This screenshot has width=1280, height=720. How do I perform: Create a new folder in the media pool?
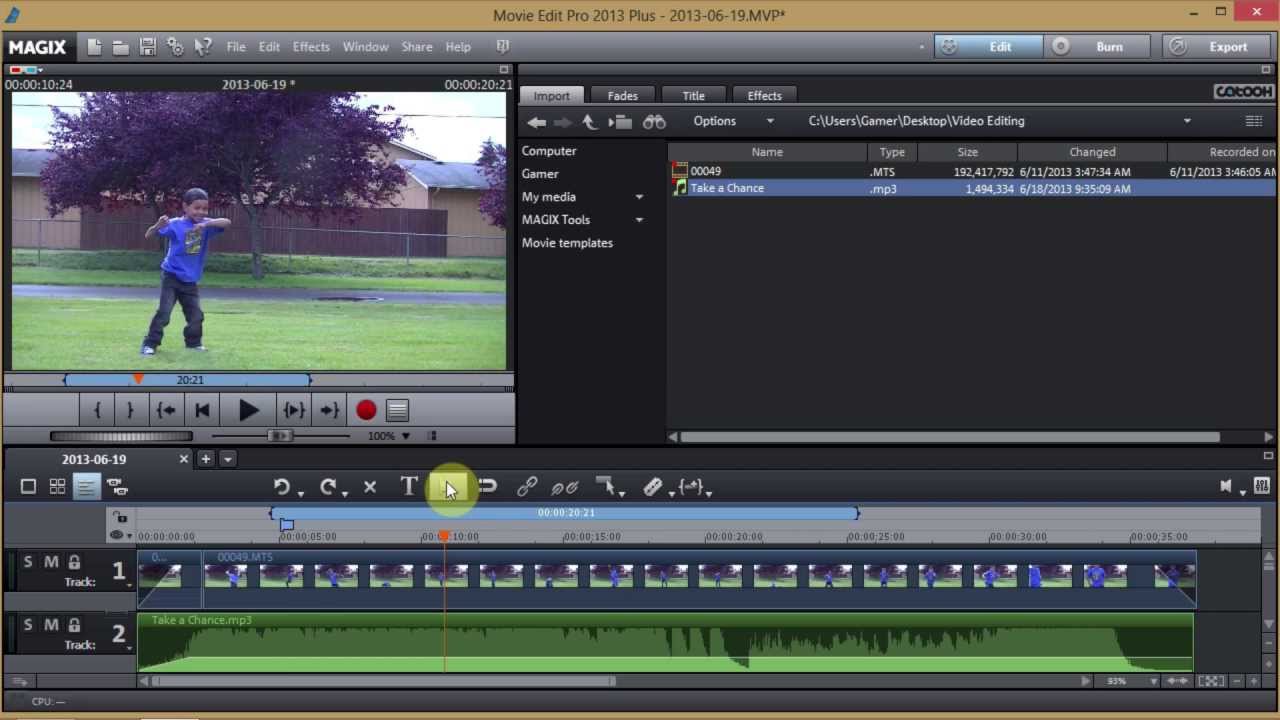pyautogui.click(x=621, y=122)
